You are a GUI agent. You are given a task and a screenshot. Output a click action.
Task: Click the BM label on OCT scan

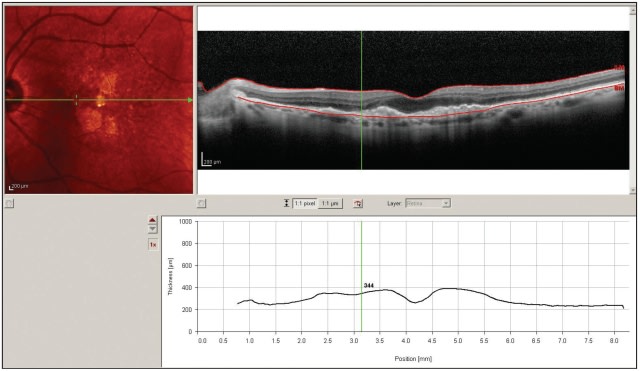[619, 88]
